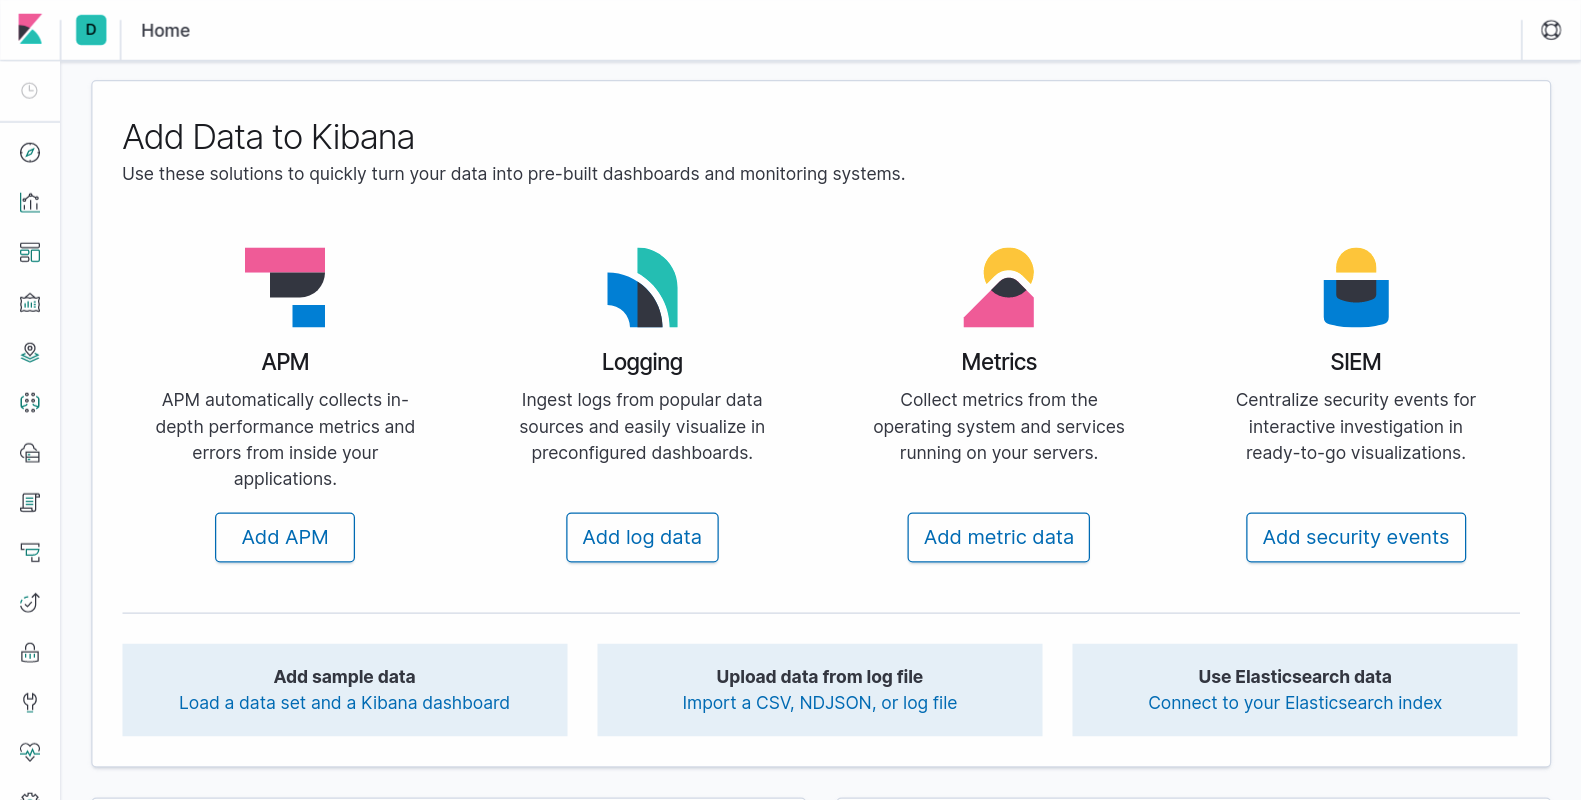The image size is (1581, 800).
Task: Click the Add sample data card title
Action: point(344,677)
